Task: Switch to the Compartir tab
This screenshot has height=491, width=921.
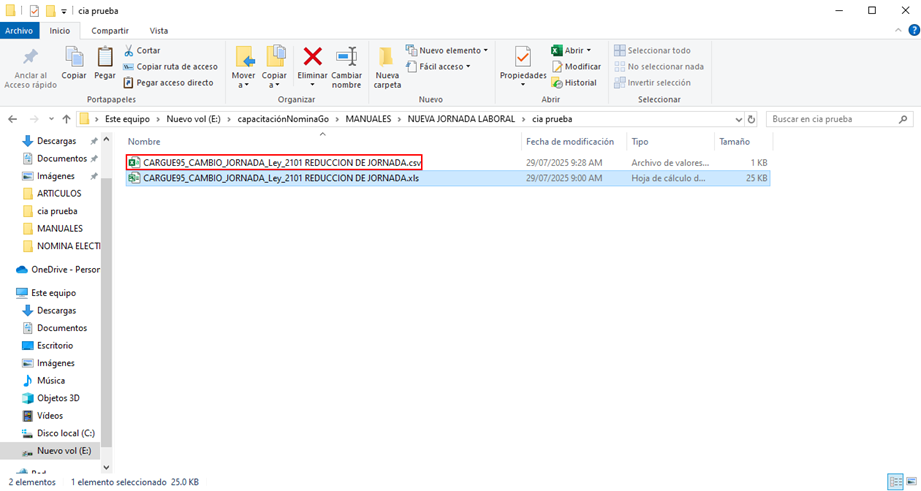Action: [109, 31]
